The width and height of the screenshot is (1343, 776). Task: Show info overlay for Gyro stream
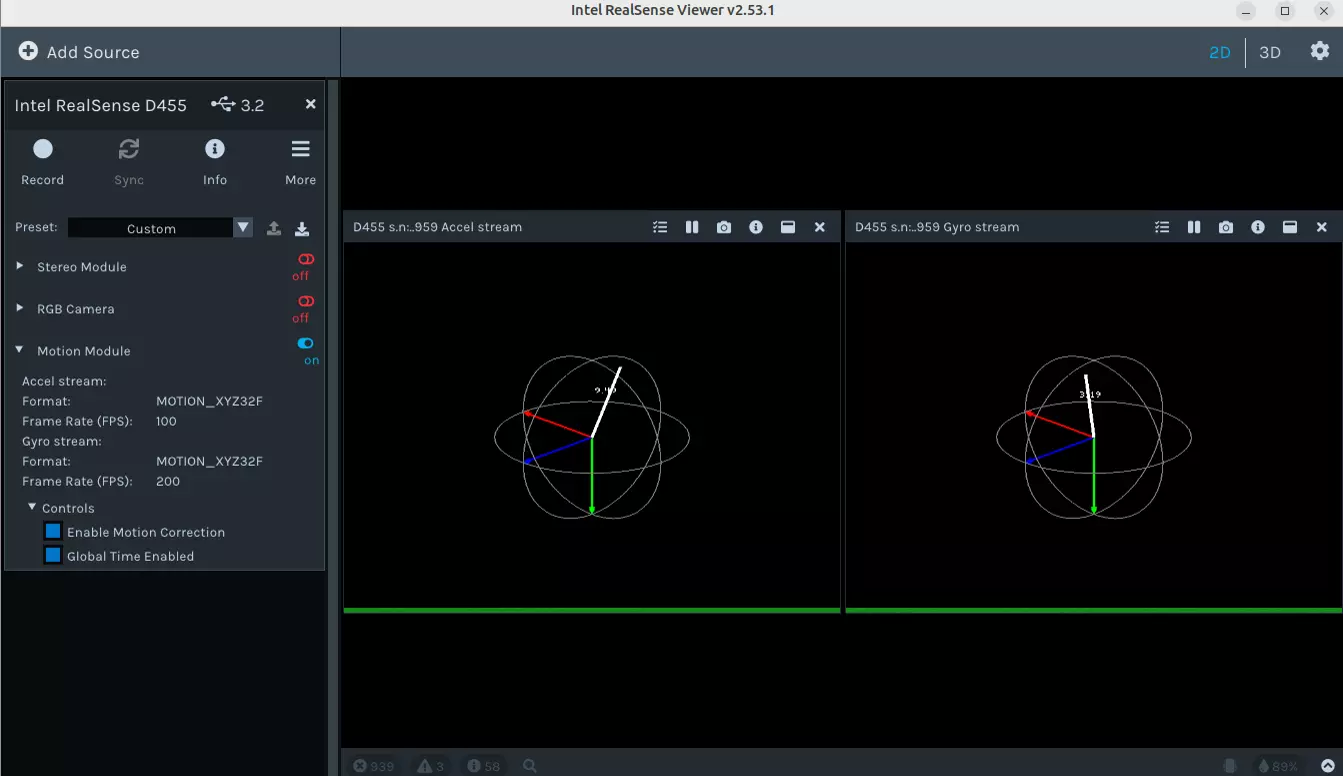click(x=1258, y=227)
